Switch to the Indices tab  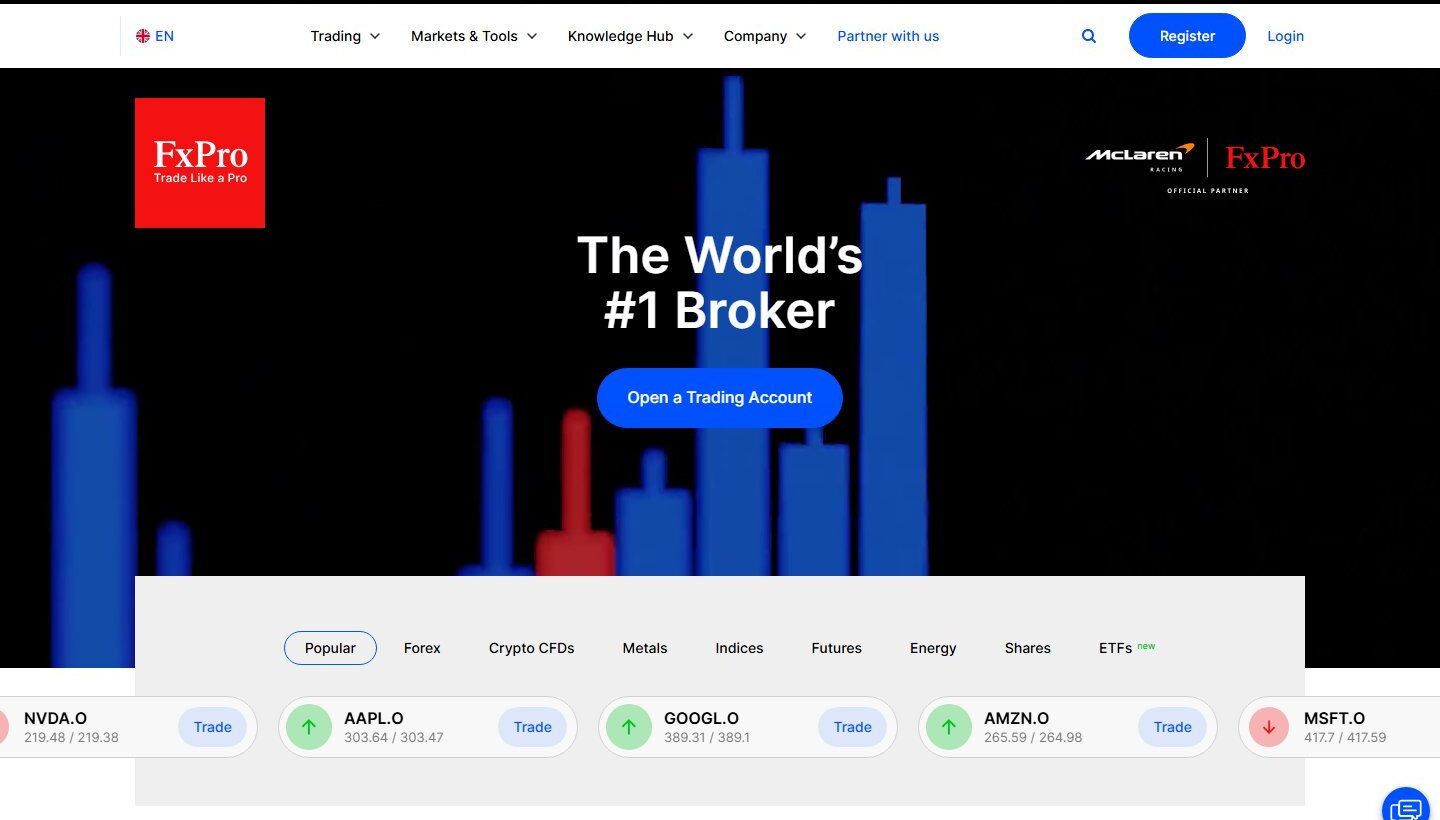tap(739, 648)
